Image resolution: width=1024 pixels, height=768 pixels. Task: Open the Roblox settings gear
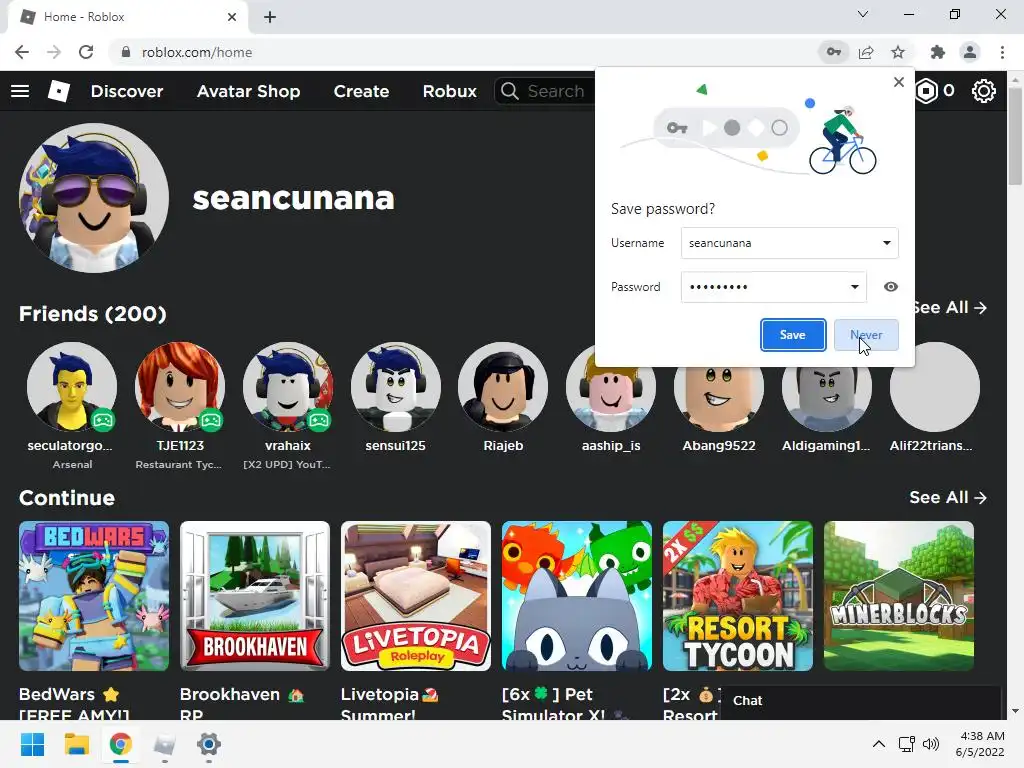click(x=984, y=91)
